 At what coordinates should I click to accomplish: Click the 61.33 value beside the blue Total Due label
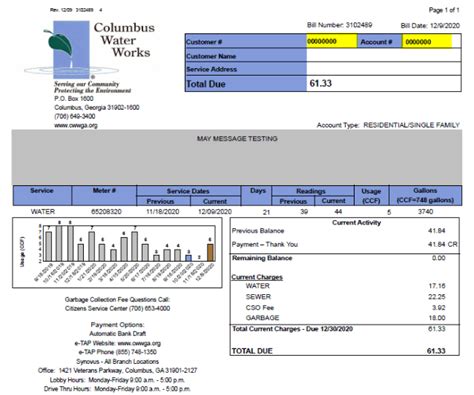[x=320, y=83]
